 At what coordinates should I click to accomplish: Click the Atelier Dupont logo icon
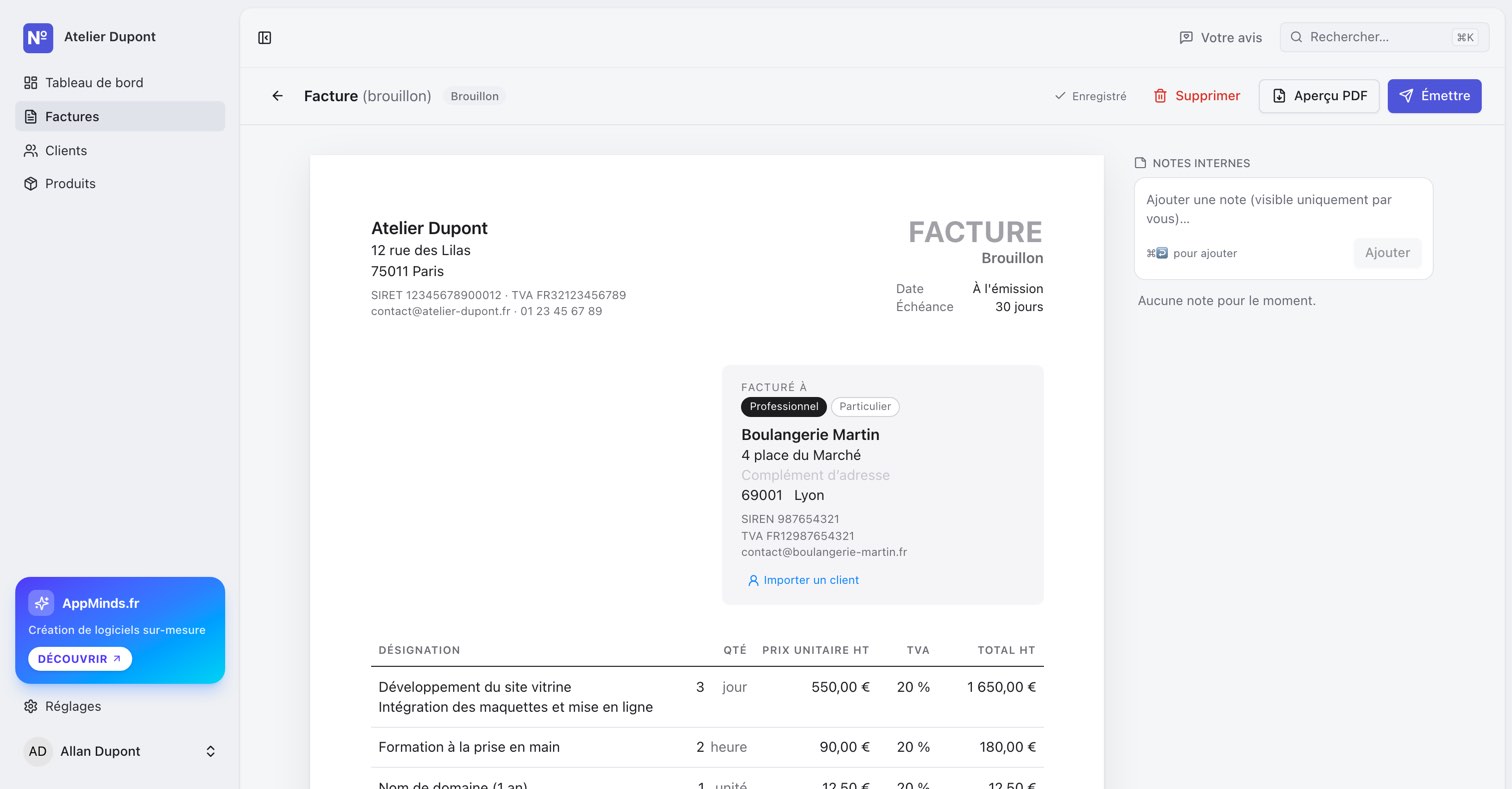(38, 37)
